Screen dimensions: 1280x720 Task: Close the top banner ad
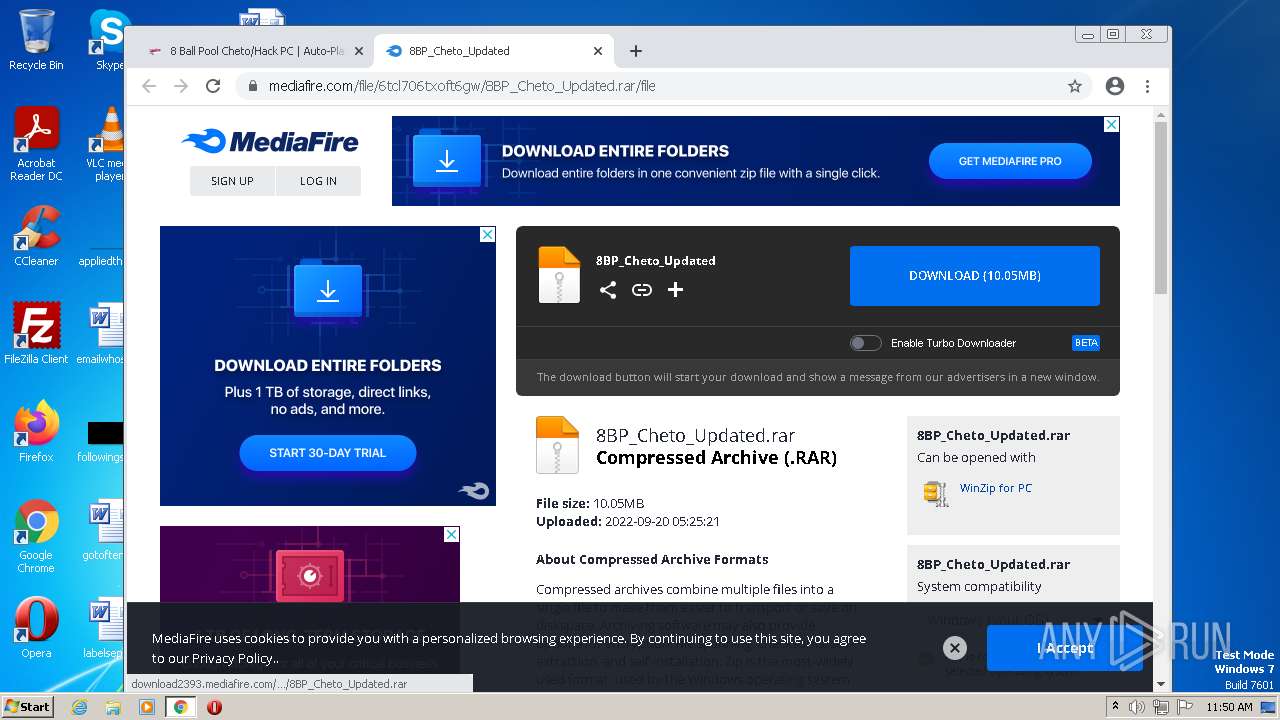[1111, 124]
